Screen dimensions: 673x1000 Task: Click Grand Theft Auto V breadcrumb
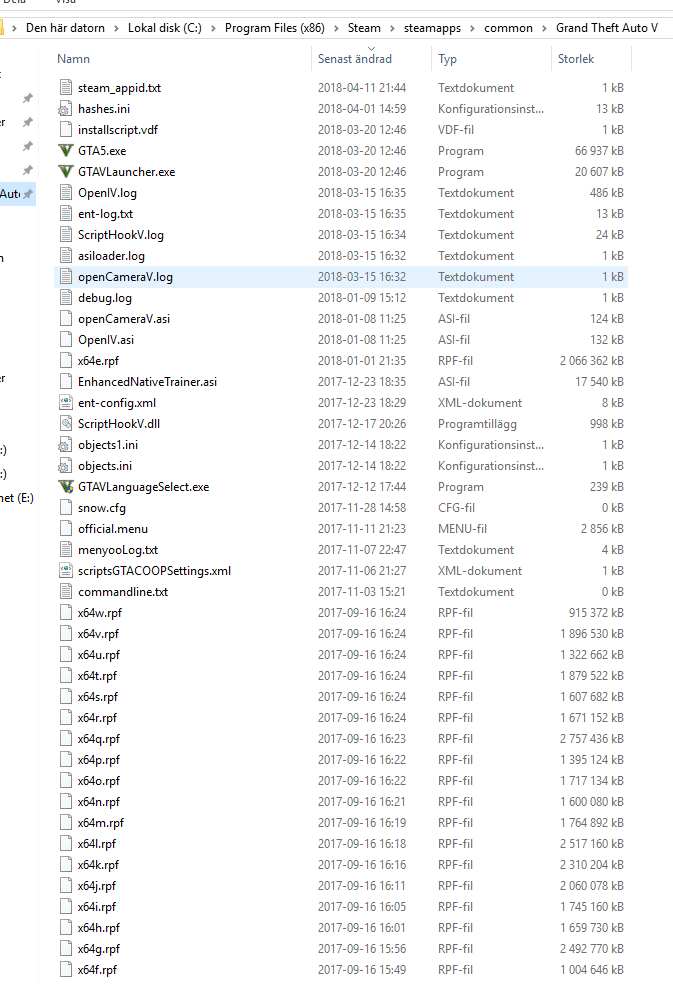click(x=607, y=28)
